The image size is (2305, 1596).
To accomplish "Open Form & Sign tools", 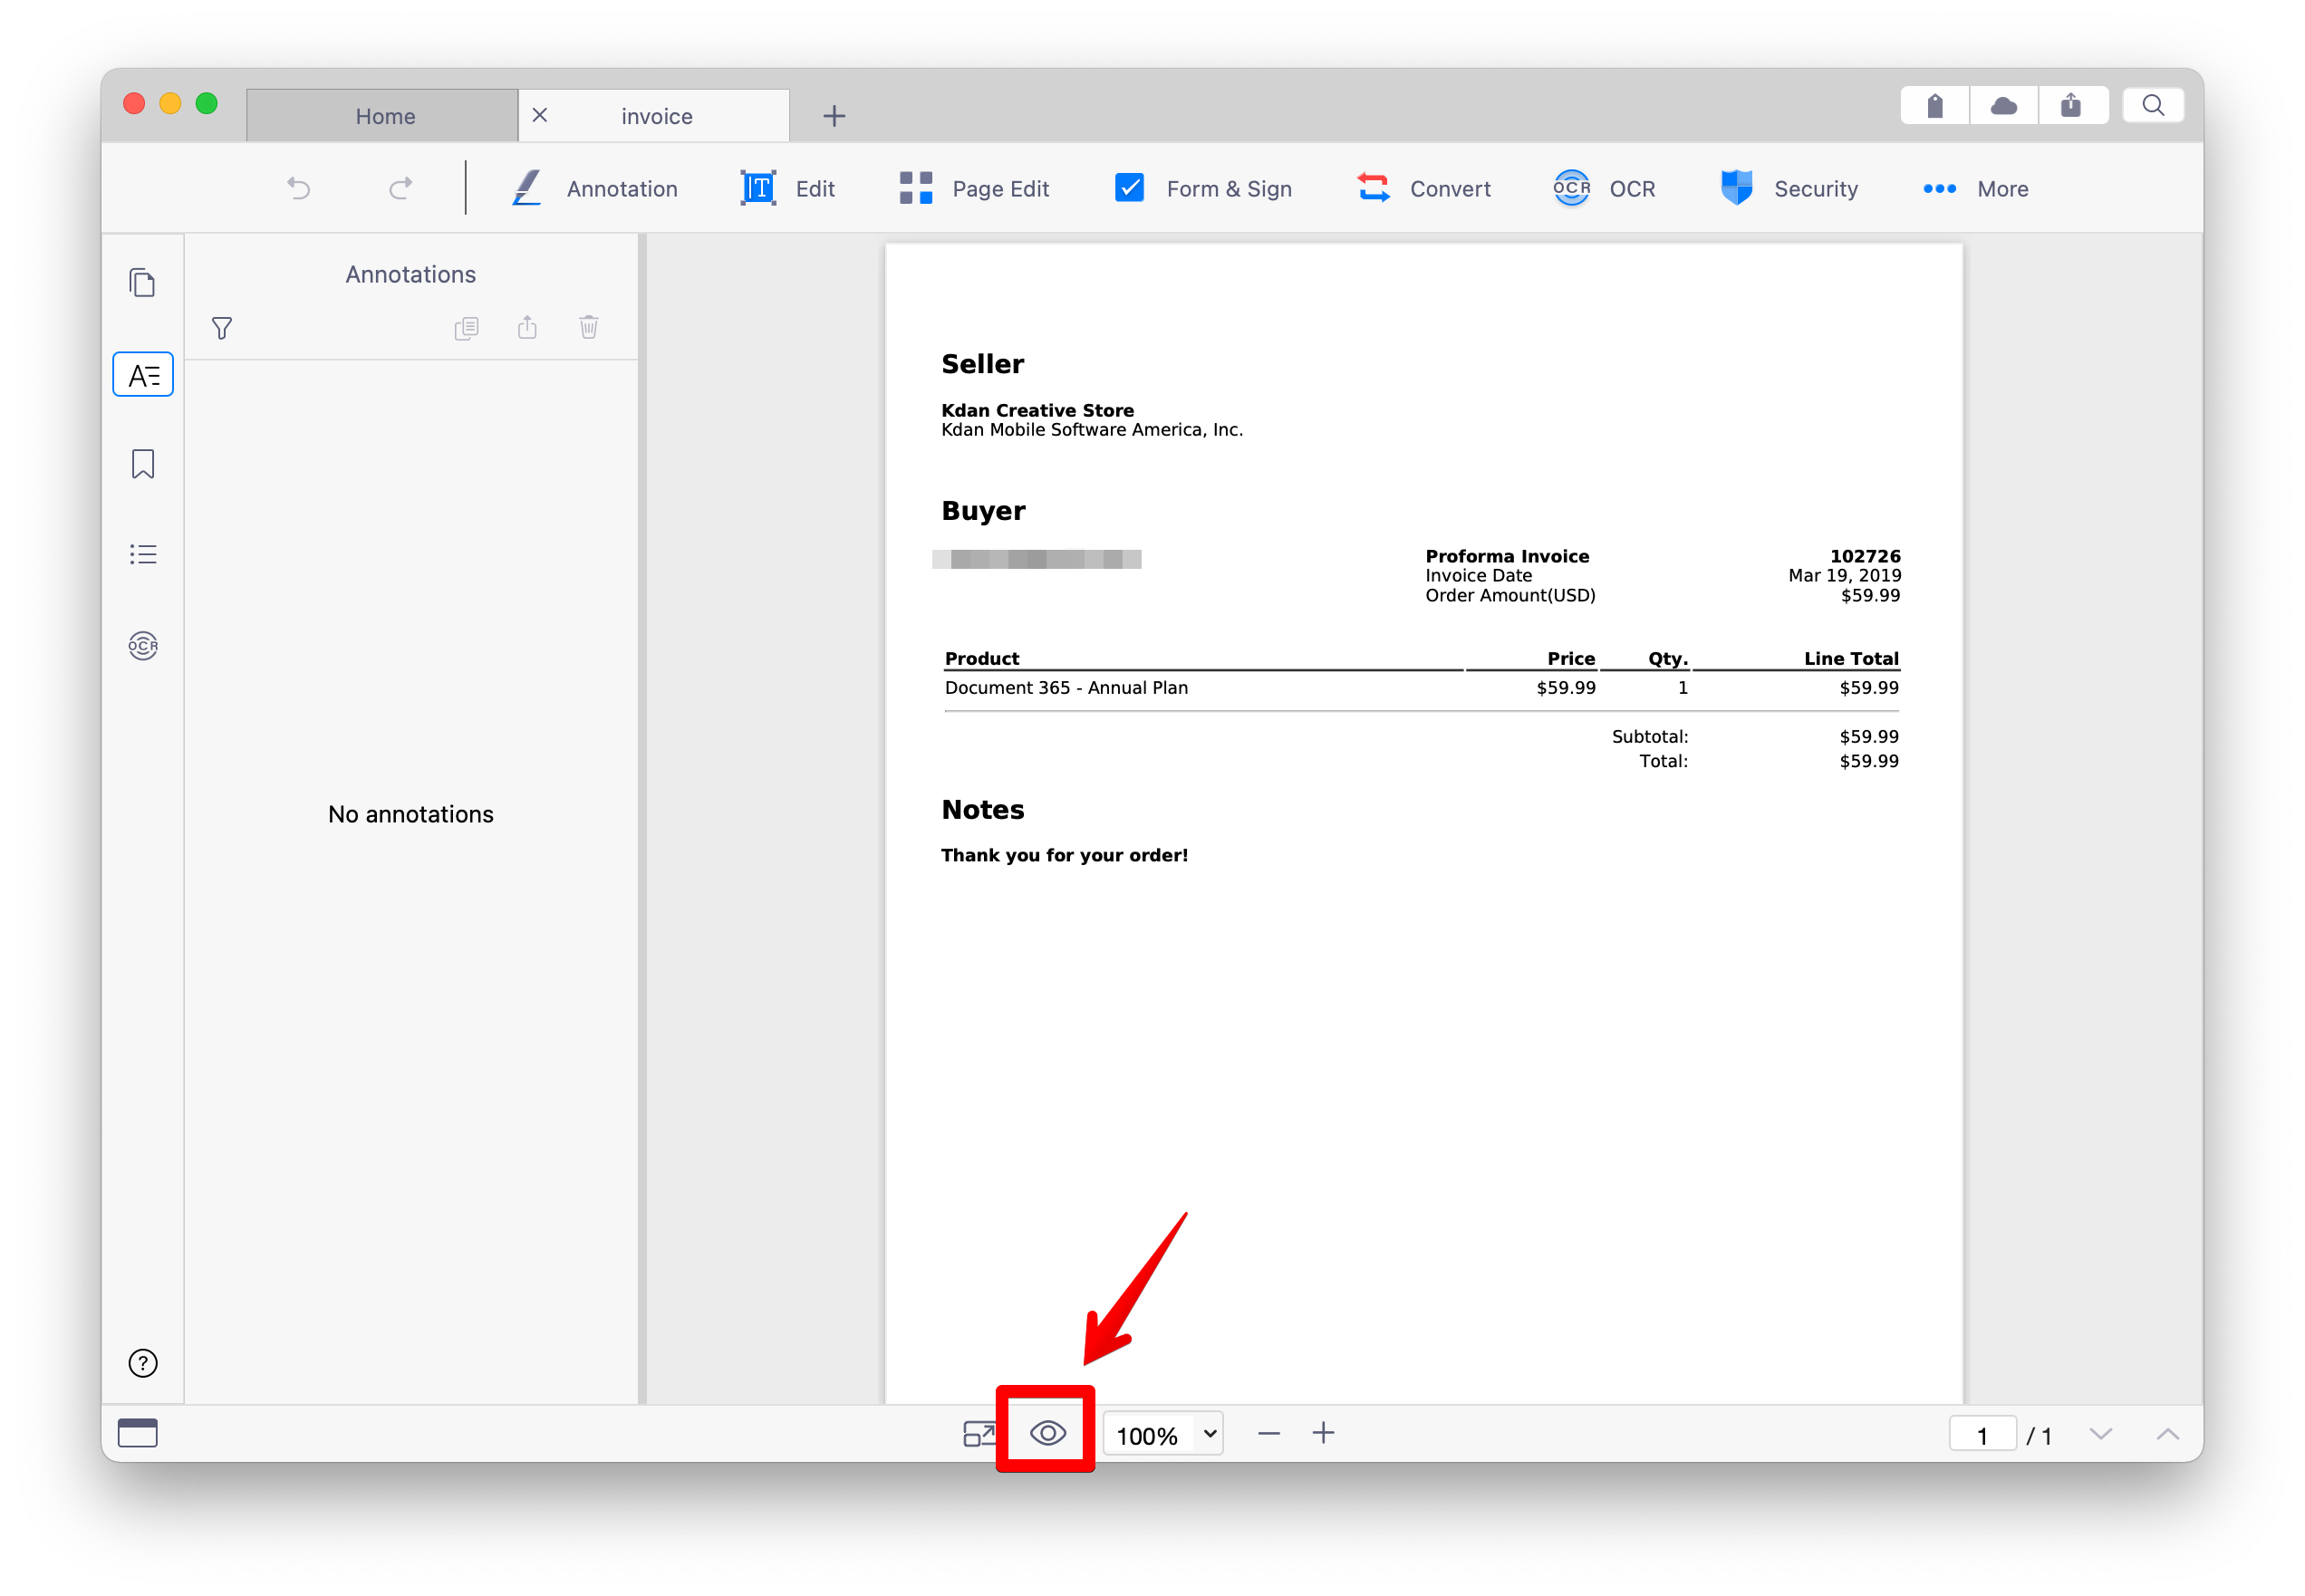I will point(1203,188).
